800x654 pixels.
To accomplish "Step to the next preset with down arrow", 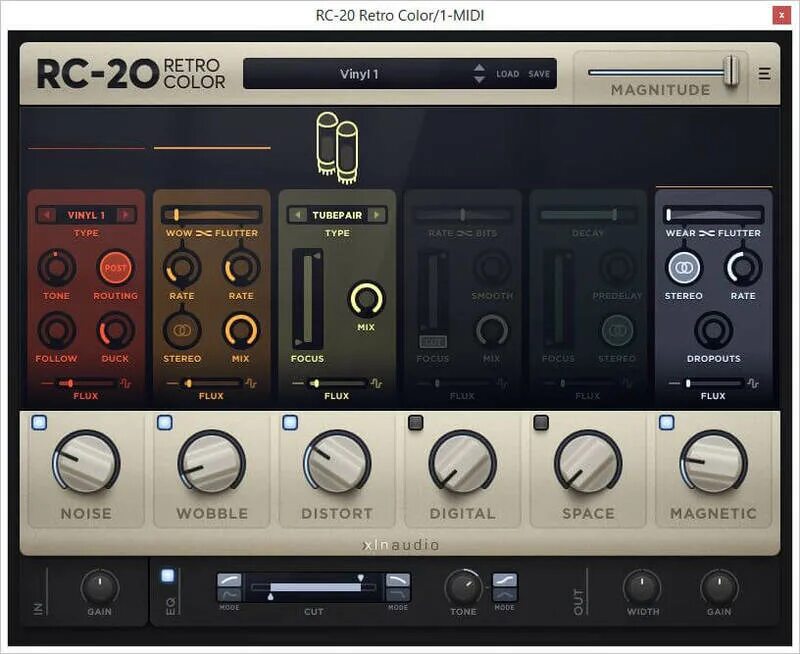I will tap(479, 80).
